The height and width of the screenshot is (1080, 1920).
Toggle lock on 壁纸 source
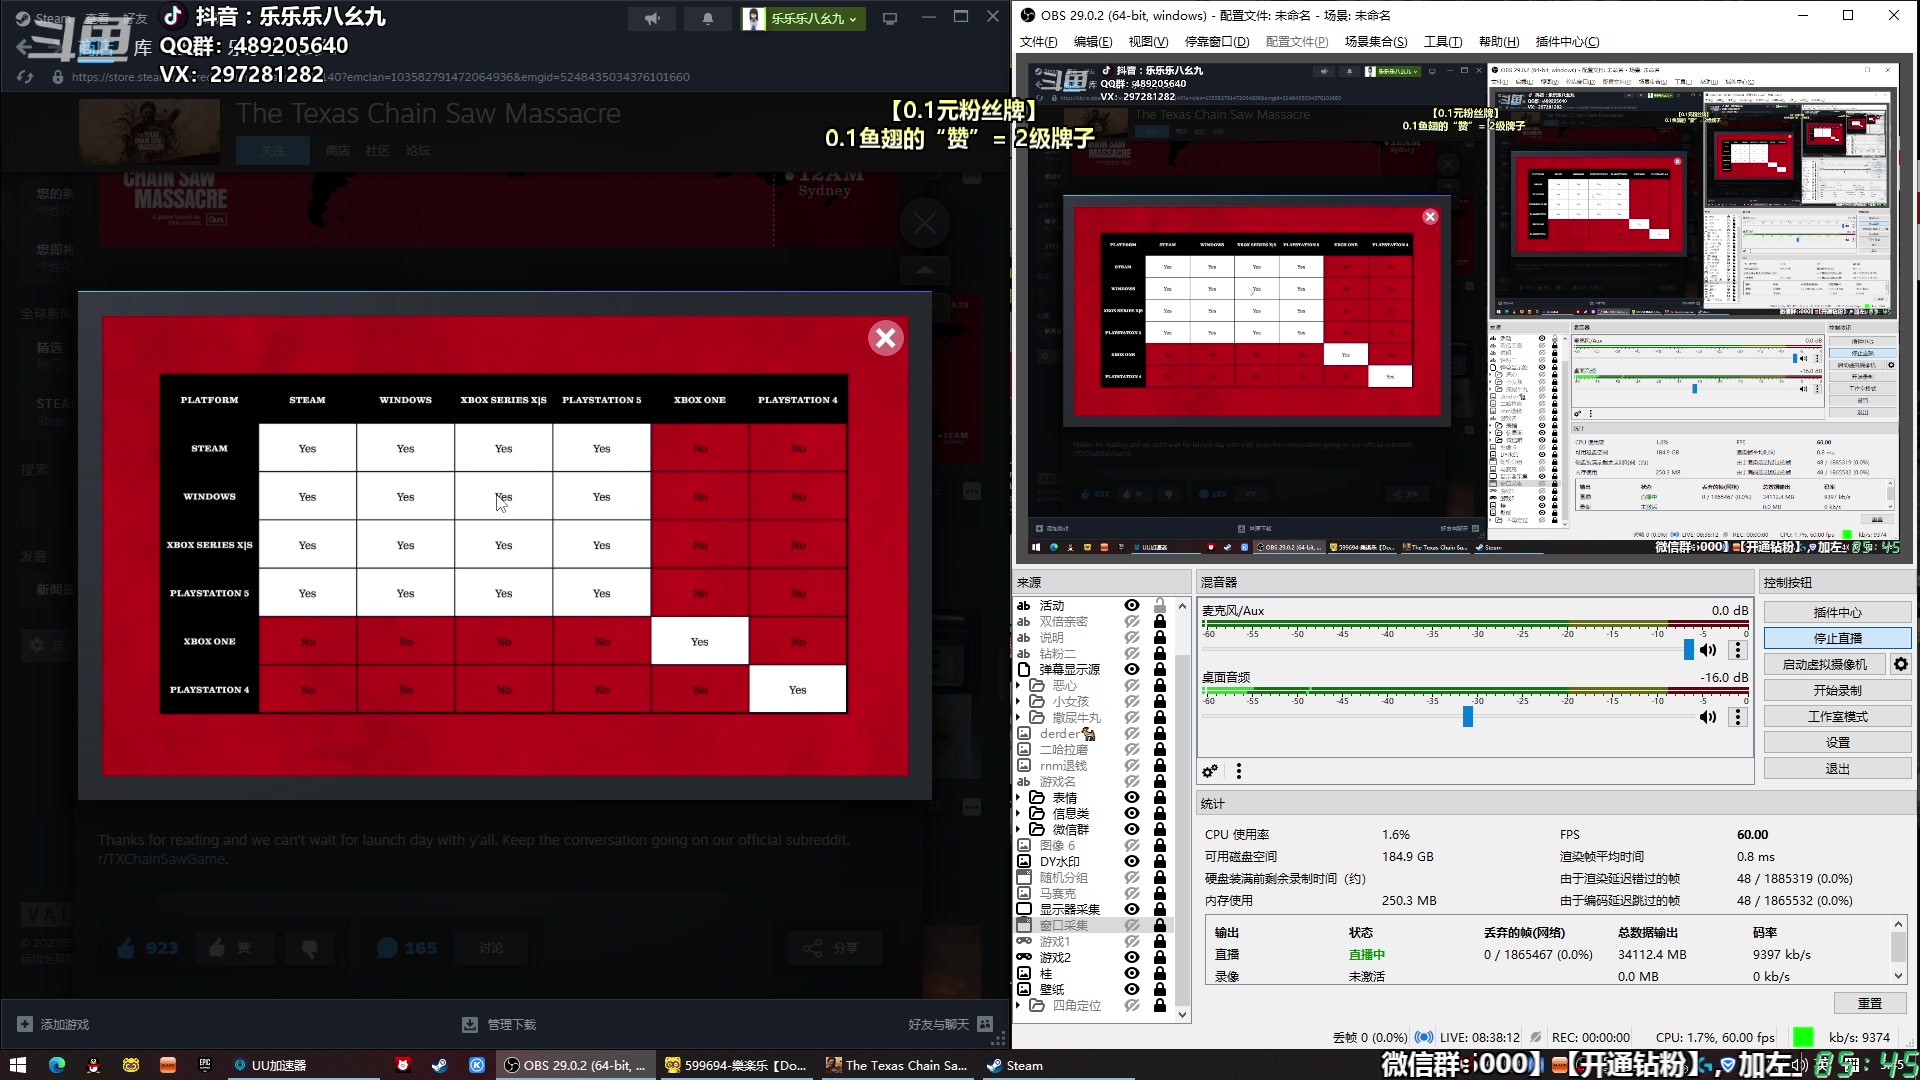[x=1160, y=989]
